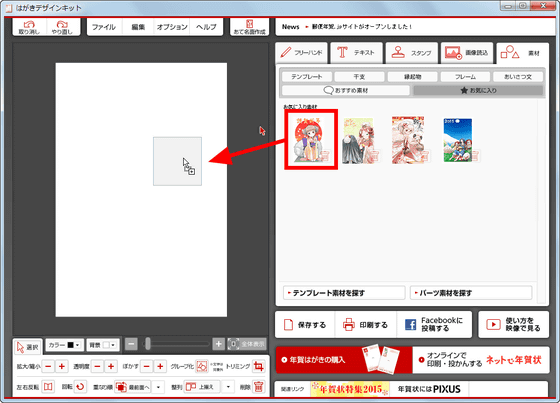Open the カラー color dropdown
The width and height of the screenshot is (560, 403).
[65, 345]
